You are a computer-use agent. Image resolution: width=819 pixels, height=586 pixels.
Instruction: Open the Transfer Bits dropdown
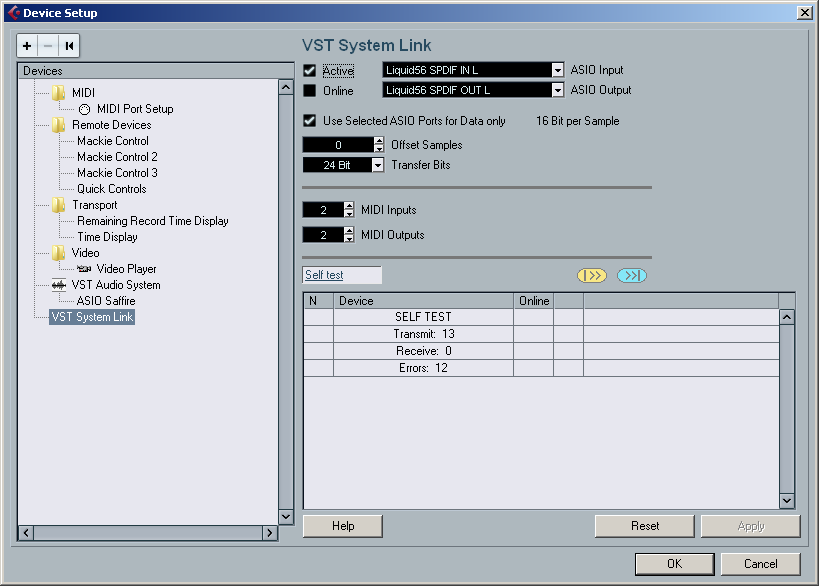click(378, 165)
